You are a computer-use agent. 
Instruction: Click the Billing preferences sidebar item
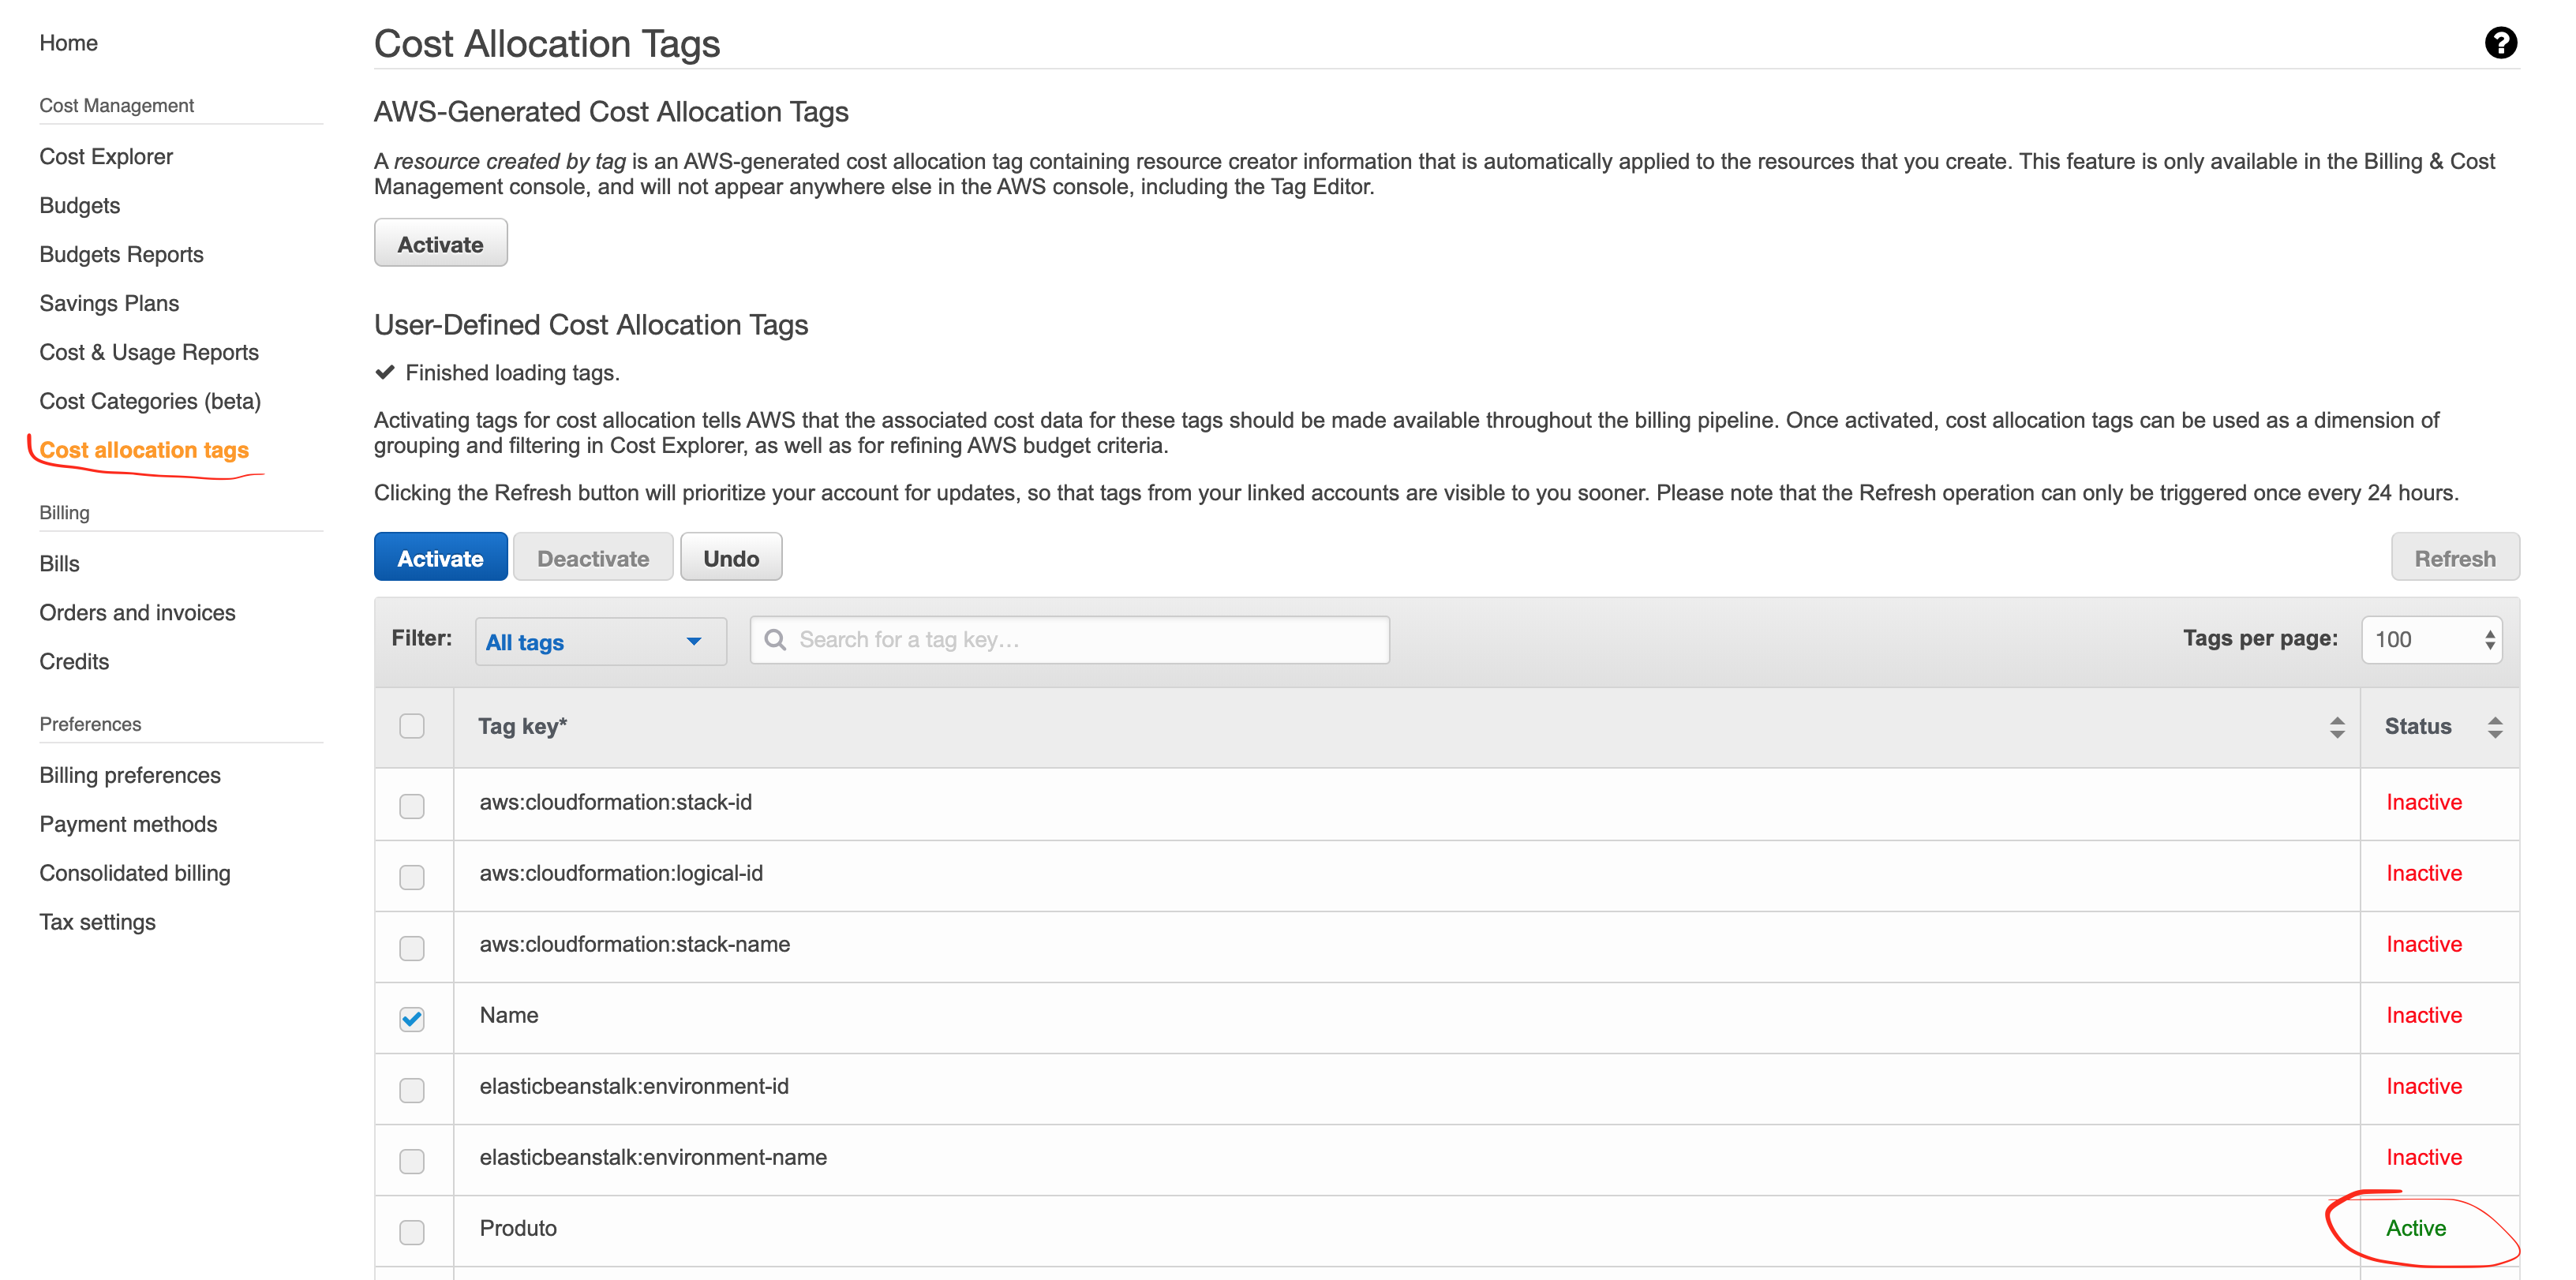point(132,774)
